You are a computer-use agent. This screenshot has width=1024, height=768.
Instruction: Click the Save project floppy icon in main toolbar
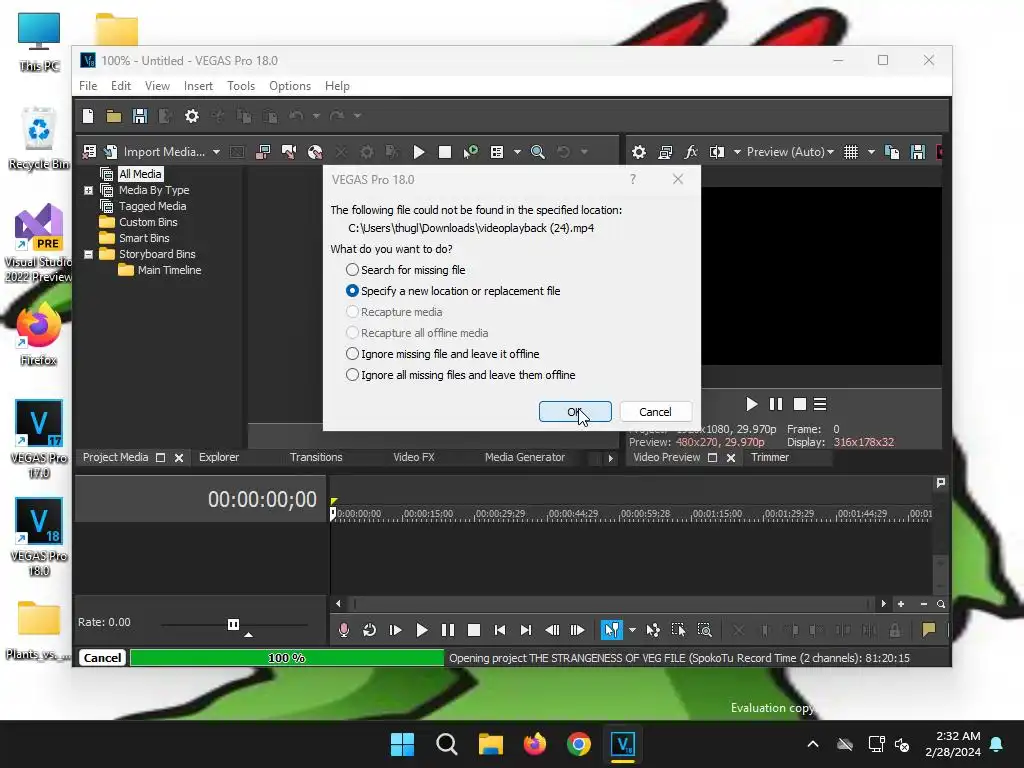pyautogui.click(x=140, y=116)
